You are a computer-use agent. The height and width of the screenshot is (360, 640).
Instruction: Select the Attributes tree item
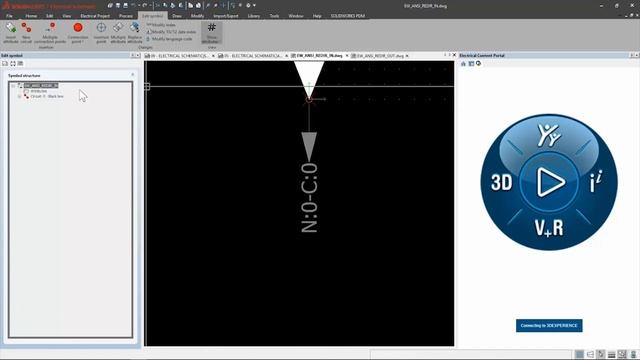[x=39, y=91]
